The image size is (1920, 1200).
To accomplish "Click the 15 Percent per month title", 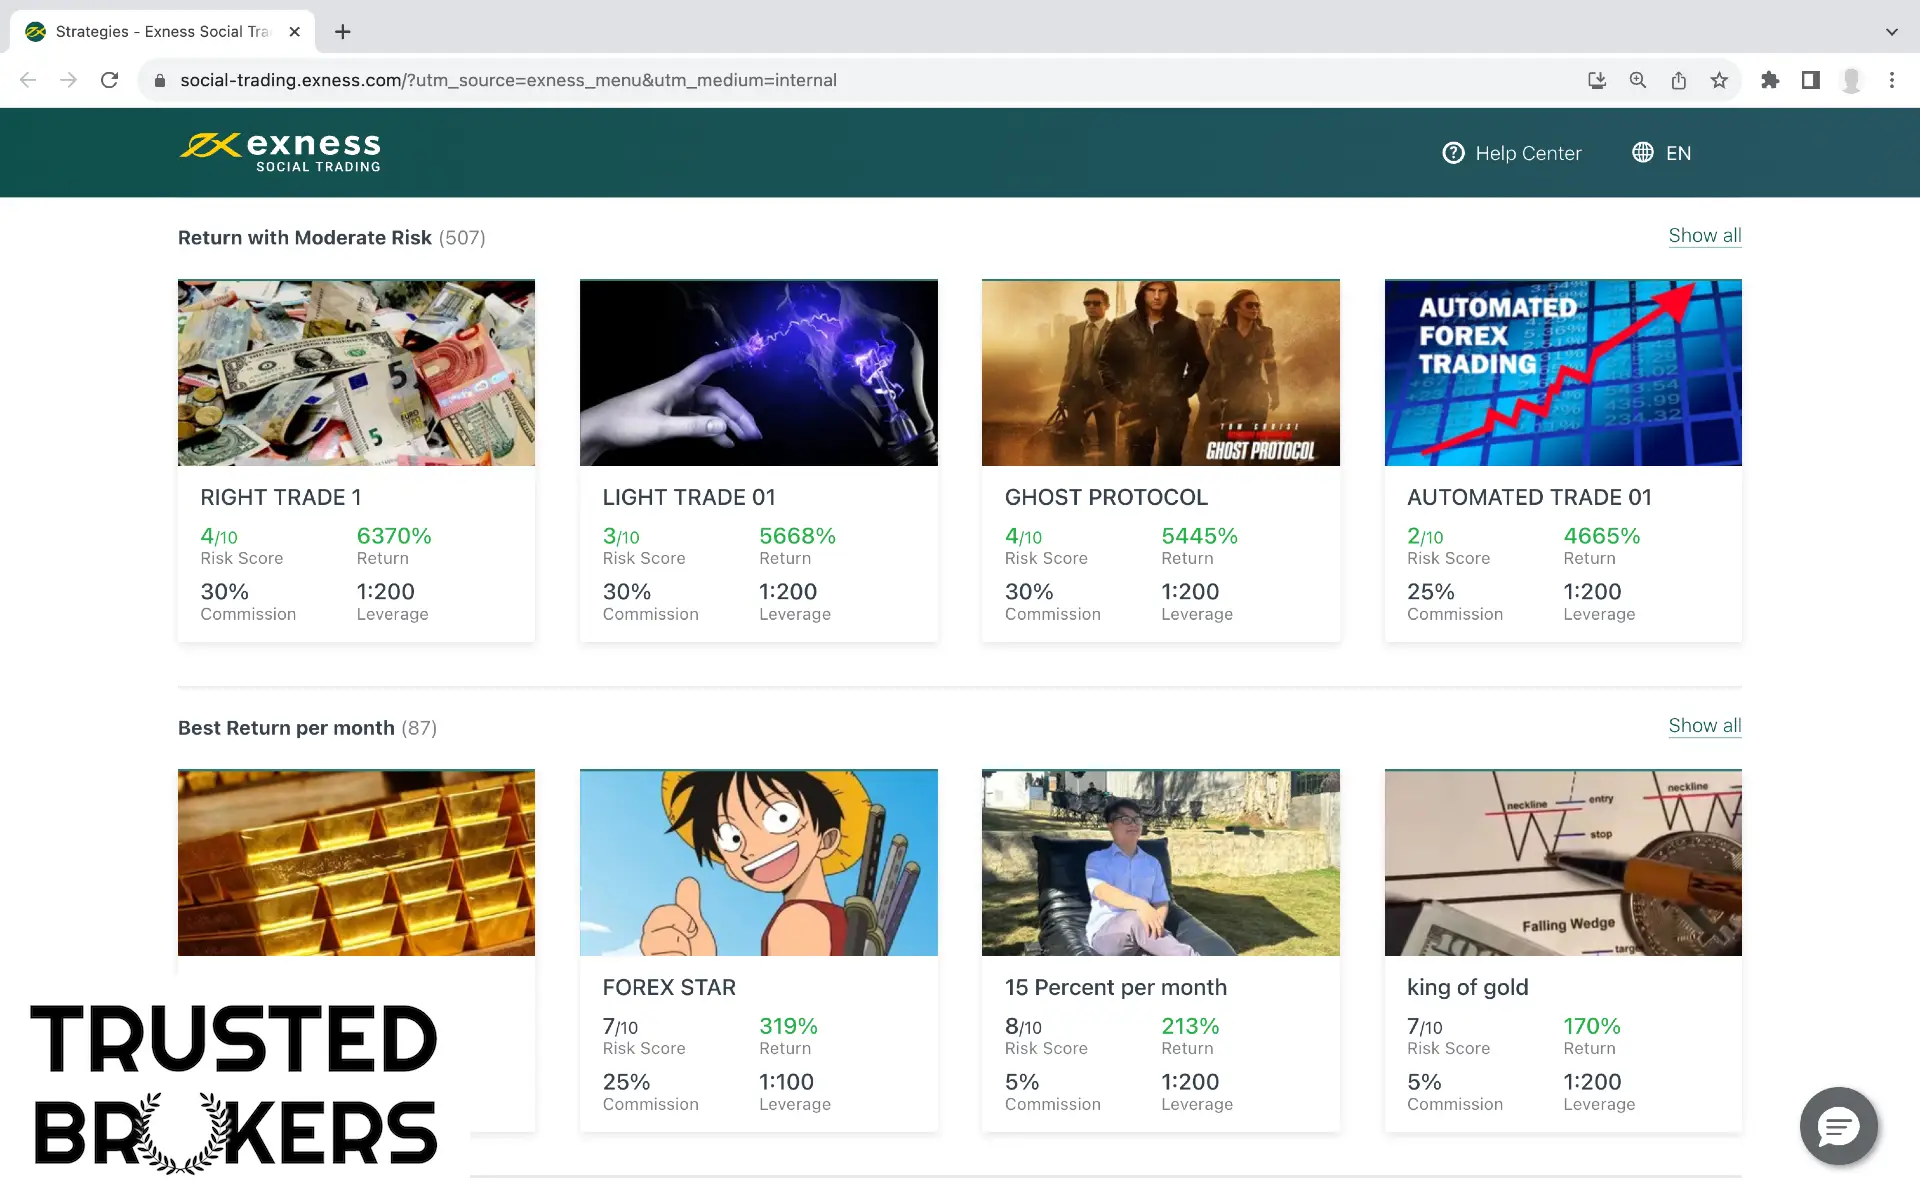I will click(x=1116, y=988).
